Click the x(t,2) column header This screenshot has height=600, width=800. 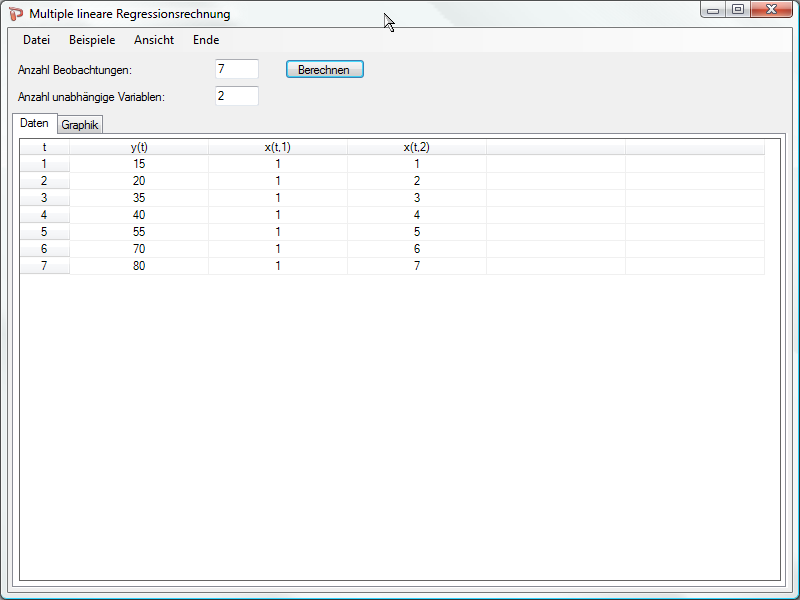point(416,147)
